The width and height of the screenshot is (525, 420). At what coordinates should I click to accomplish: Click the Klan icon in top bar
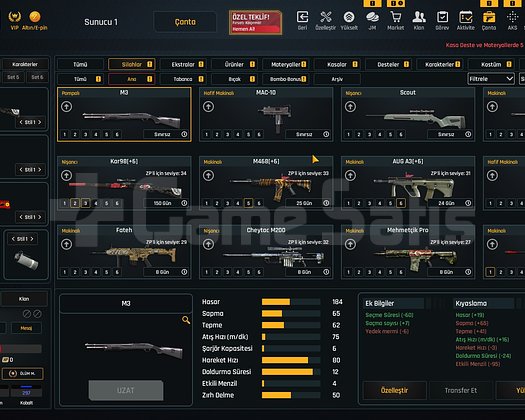coord(419,17)
